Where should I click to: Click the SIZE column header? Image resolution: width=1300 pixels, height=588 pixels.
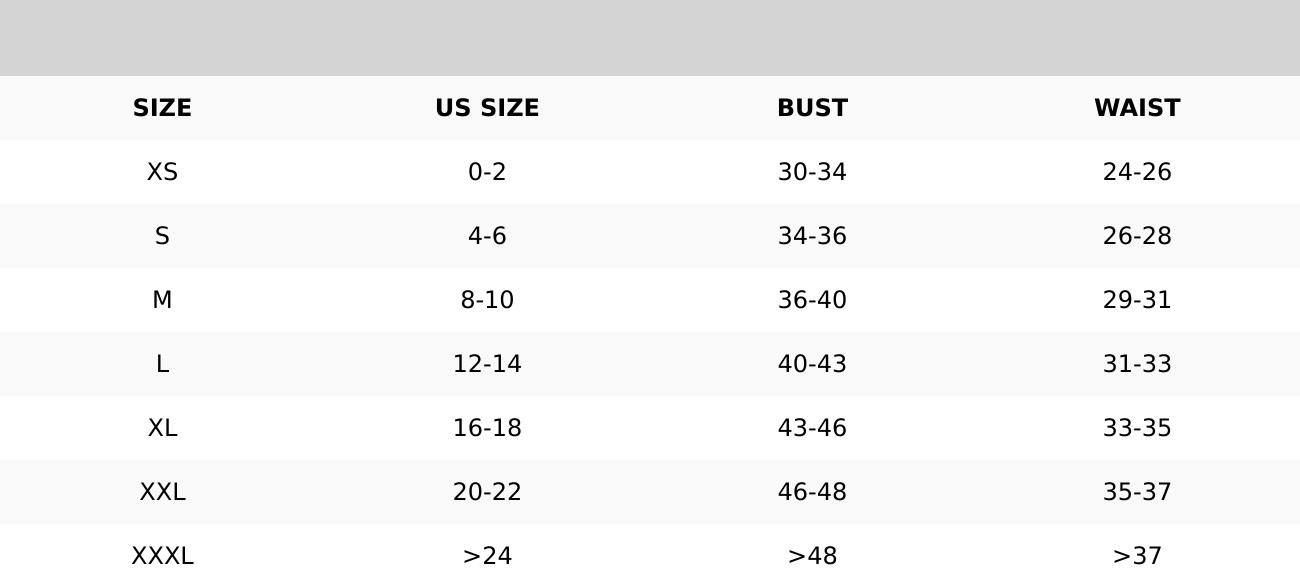162,108
